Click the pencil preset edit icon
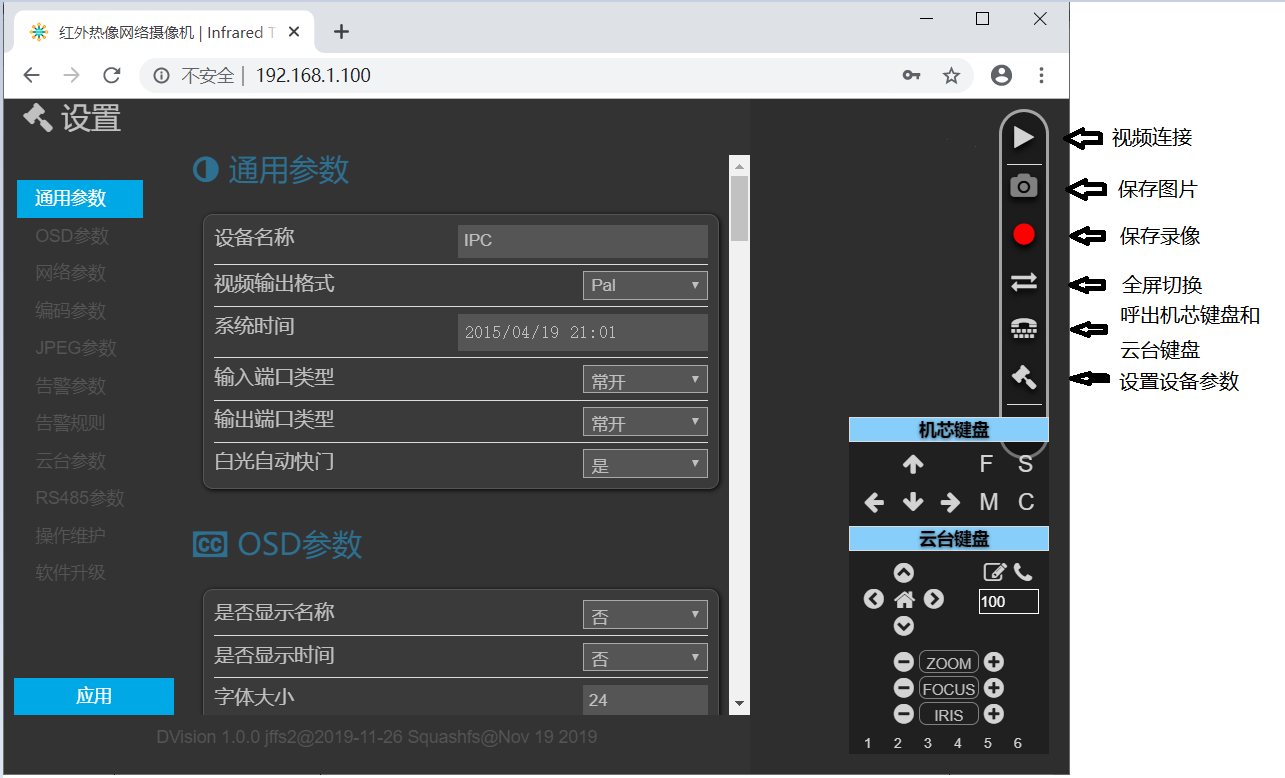1285x778 pixels. 993,571
